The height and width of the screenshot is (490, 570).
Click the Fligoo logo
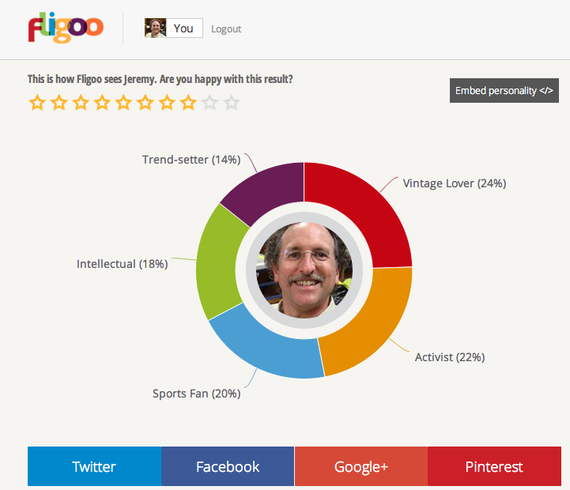(66, 28)
